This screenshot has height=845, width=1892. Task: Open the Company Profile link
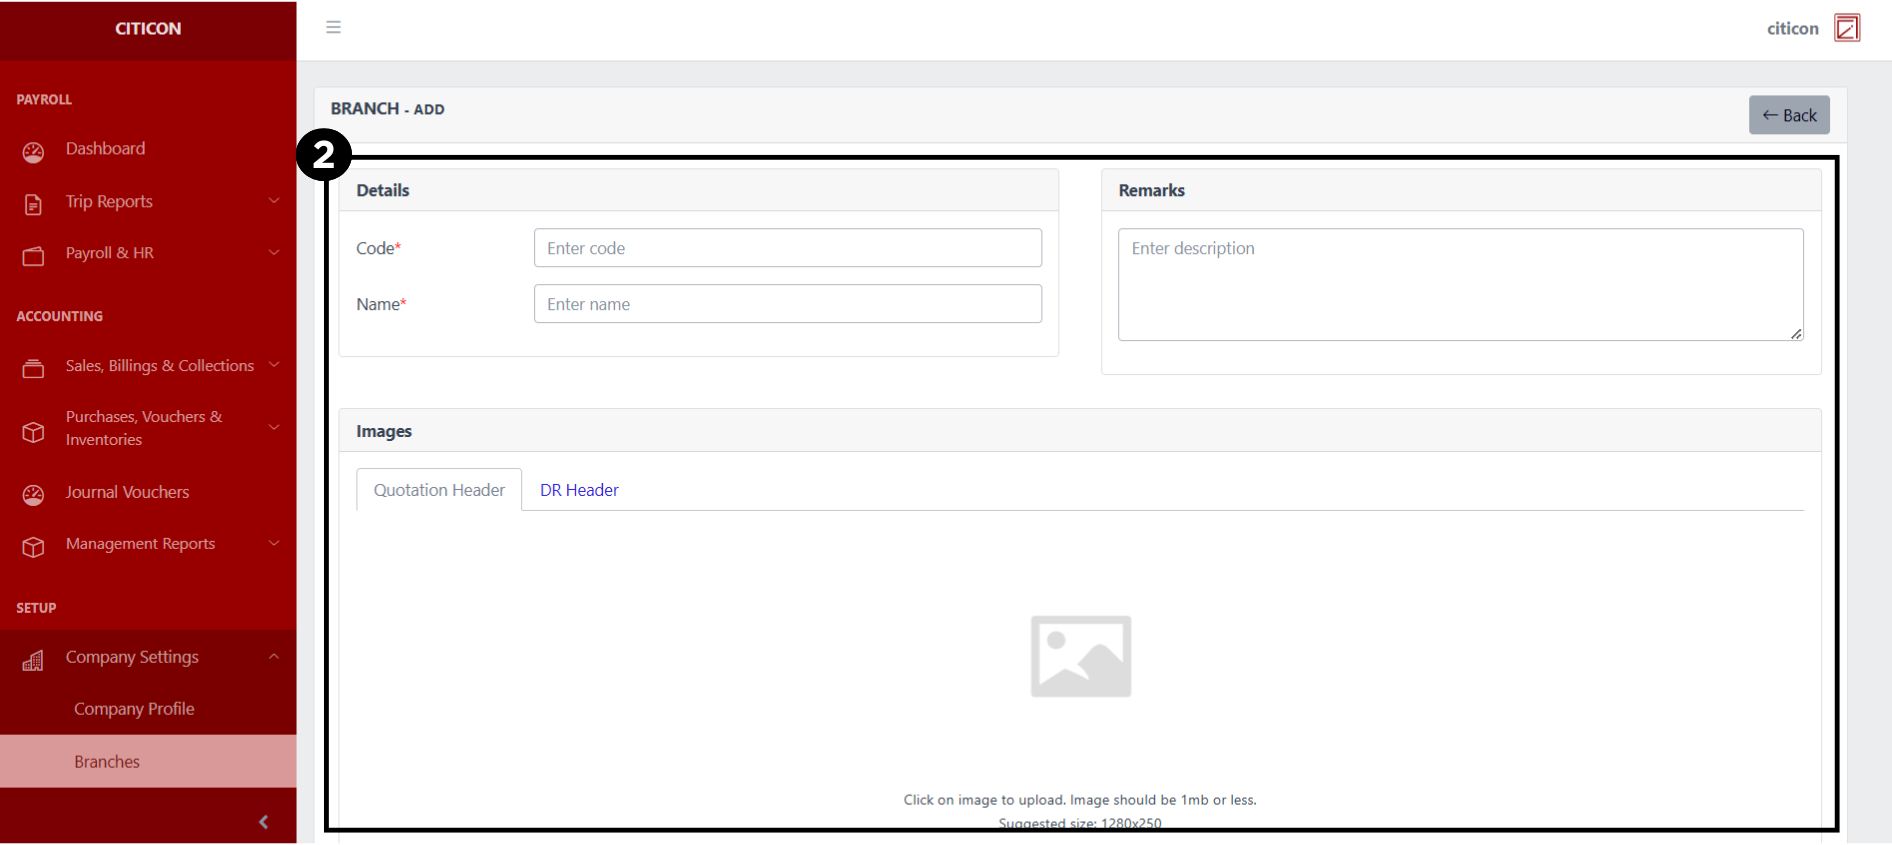tap(134, 709)
